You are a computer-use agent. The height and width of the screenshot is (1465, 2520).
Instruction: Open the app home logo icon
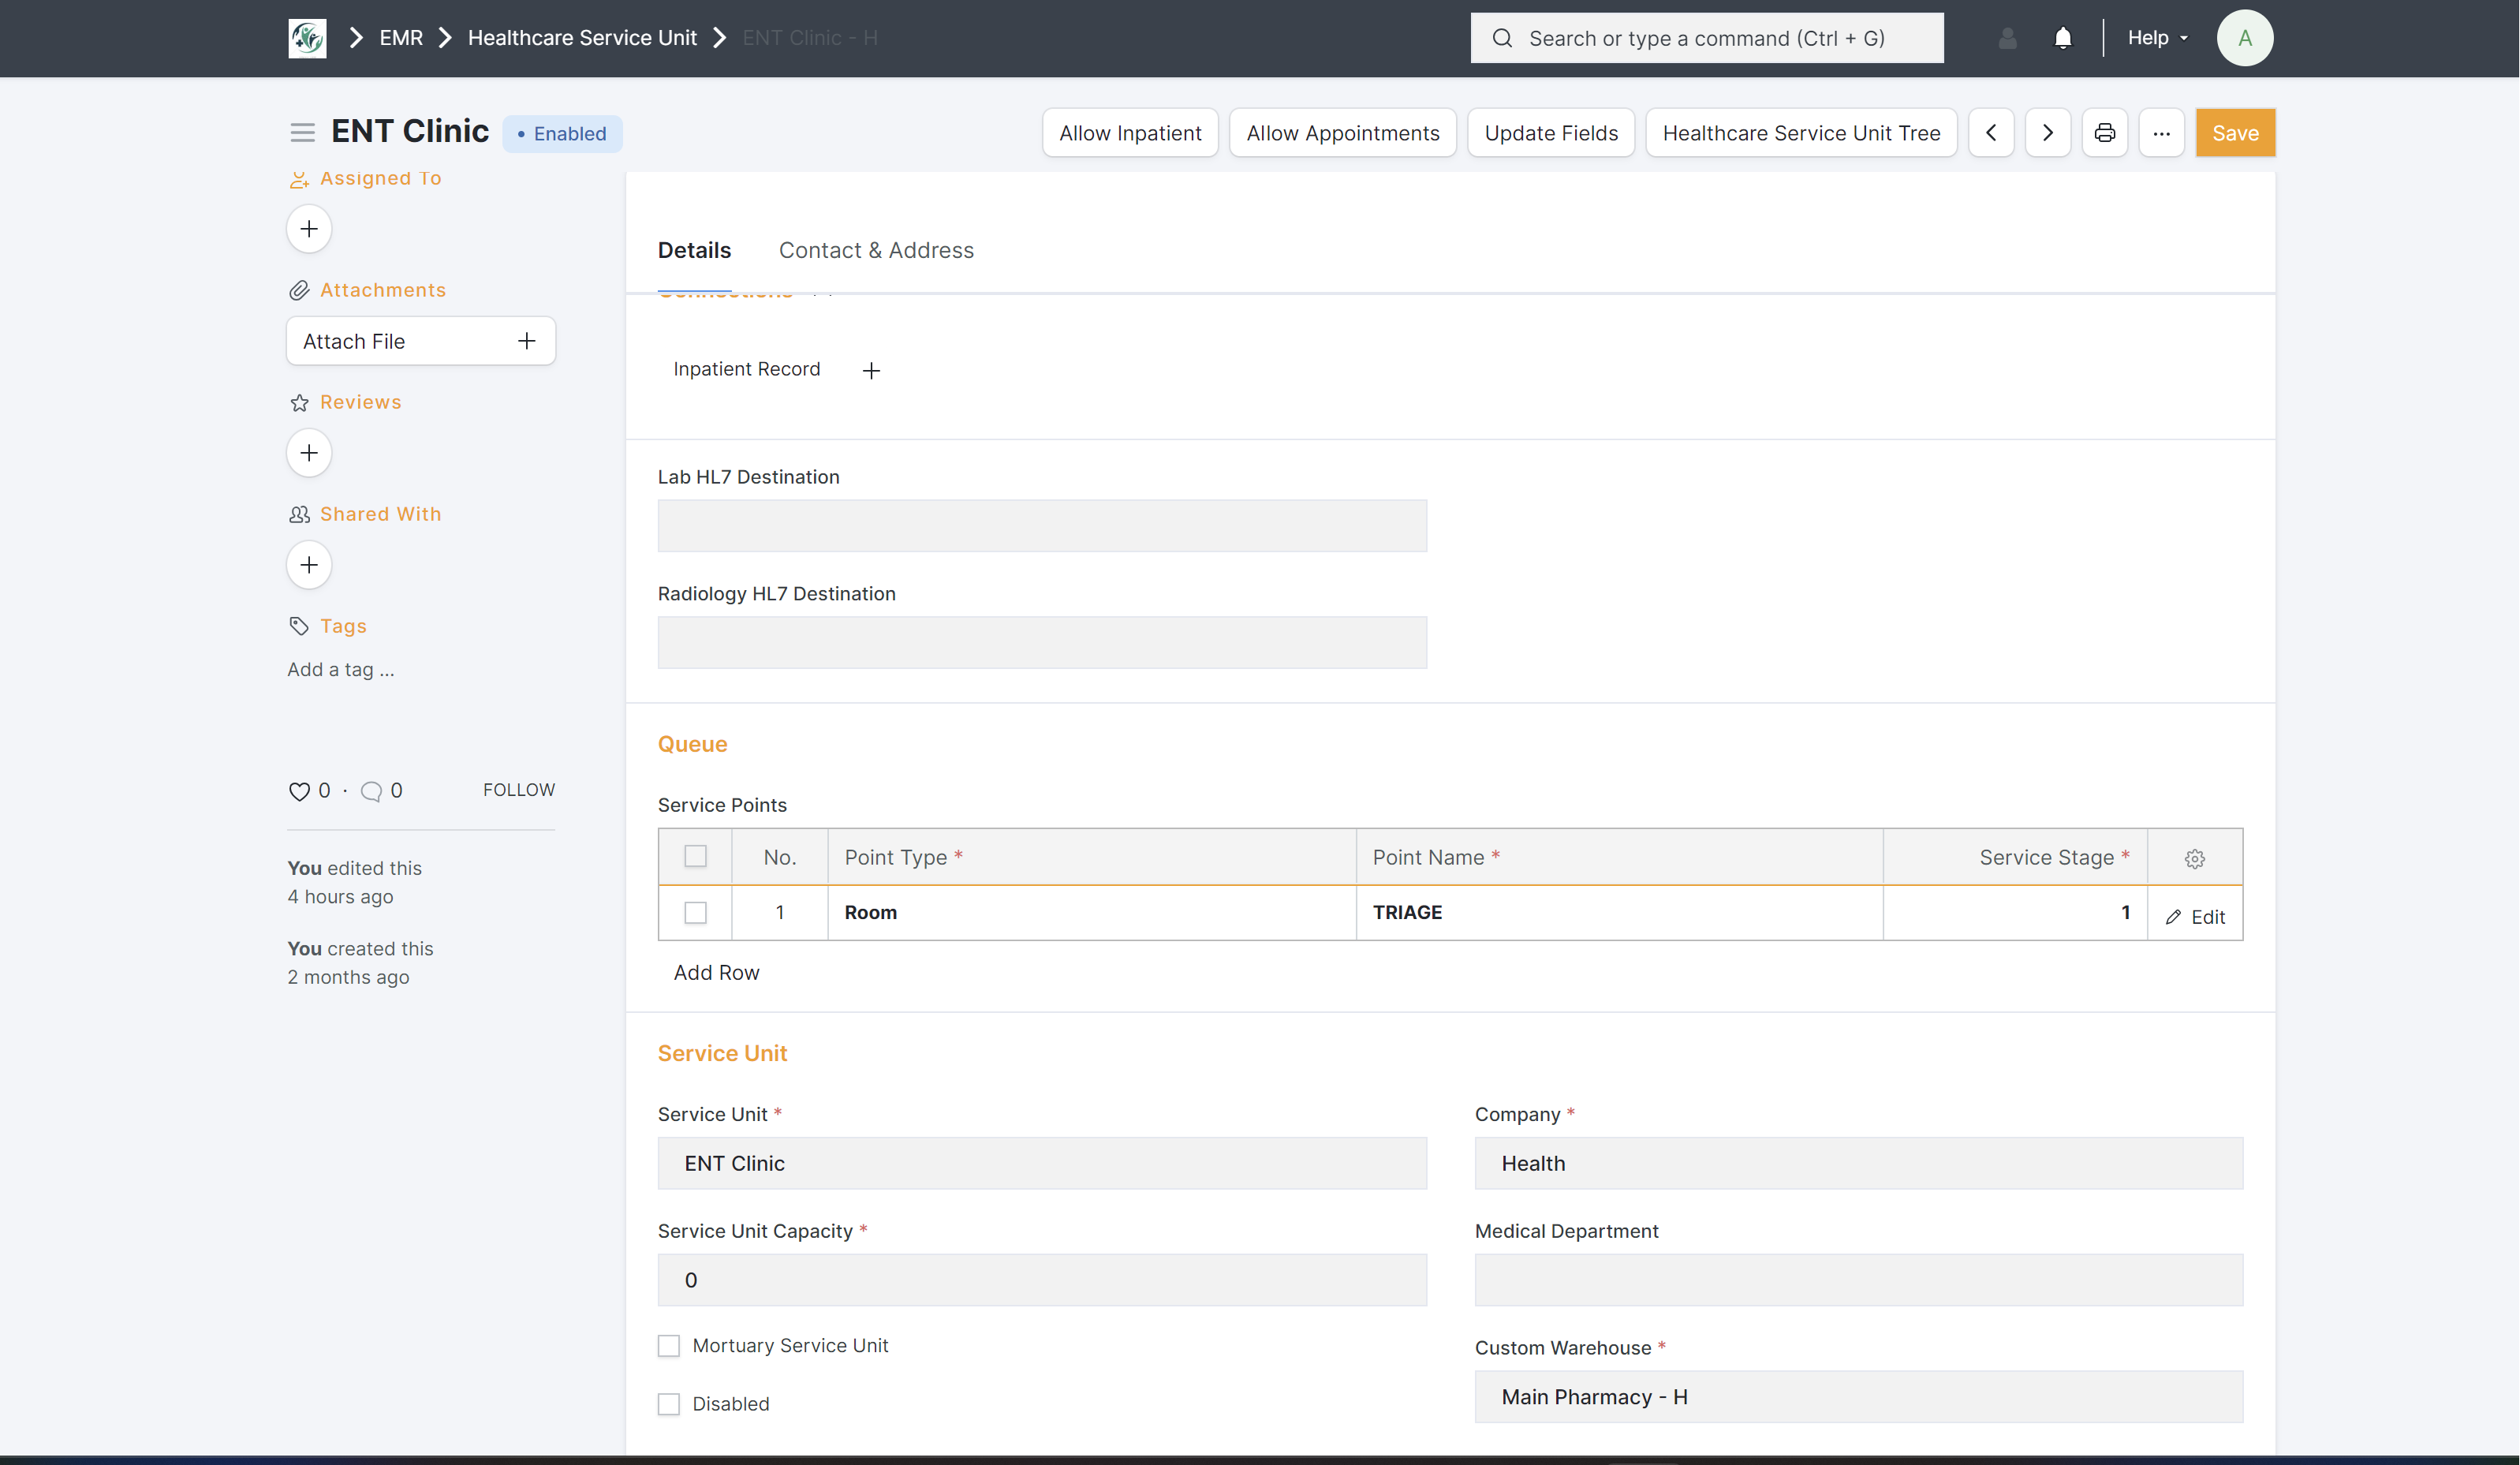307,38
